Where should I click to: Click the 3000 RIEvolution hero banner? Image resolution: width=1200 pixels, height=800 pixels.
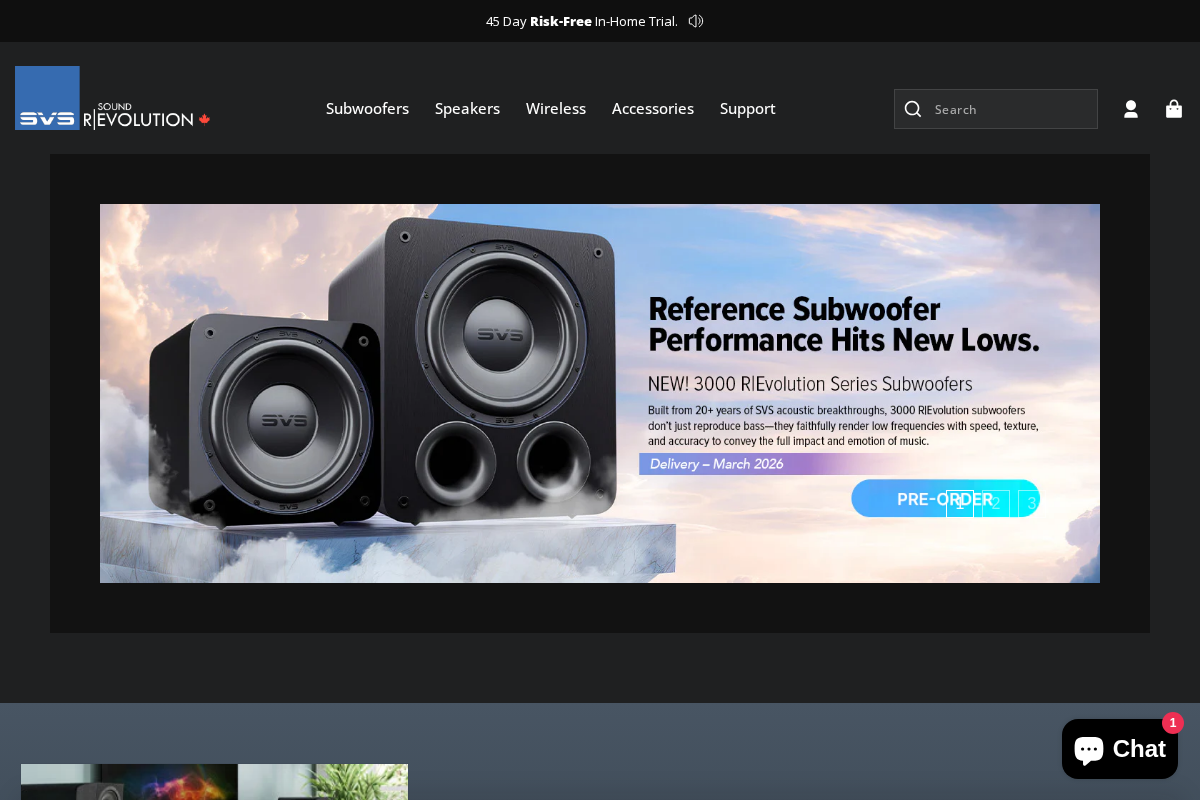[600, 393]
